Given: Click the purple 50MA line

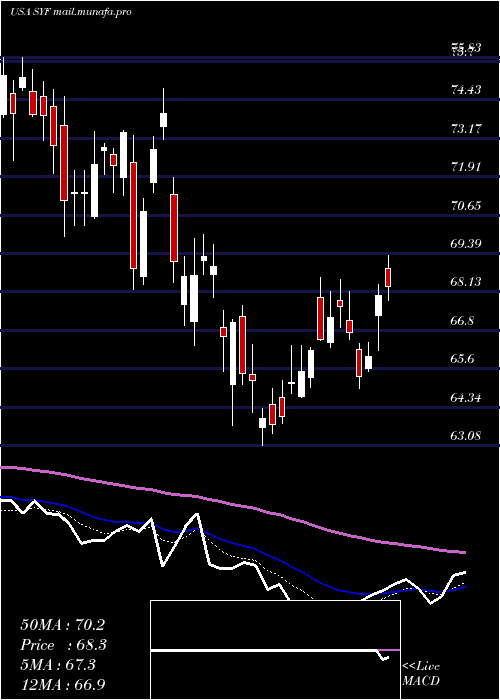Looking at the screenshot, I should pos(232,504).
